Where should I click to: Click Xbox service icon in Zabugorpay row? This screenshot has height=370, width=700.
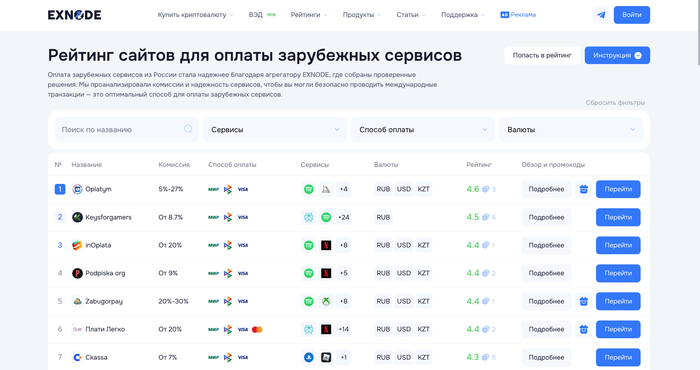[x=326, y=301]
